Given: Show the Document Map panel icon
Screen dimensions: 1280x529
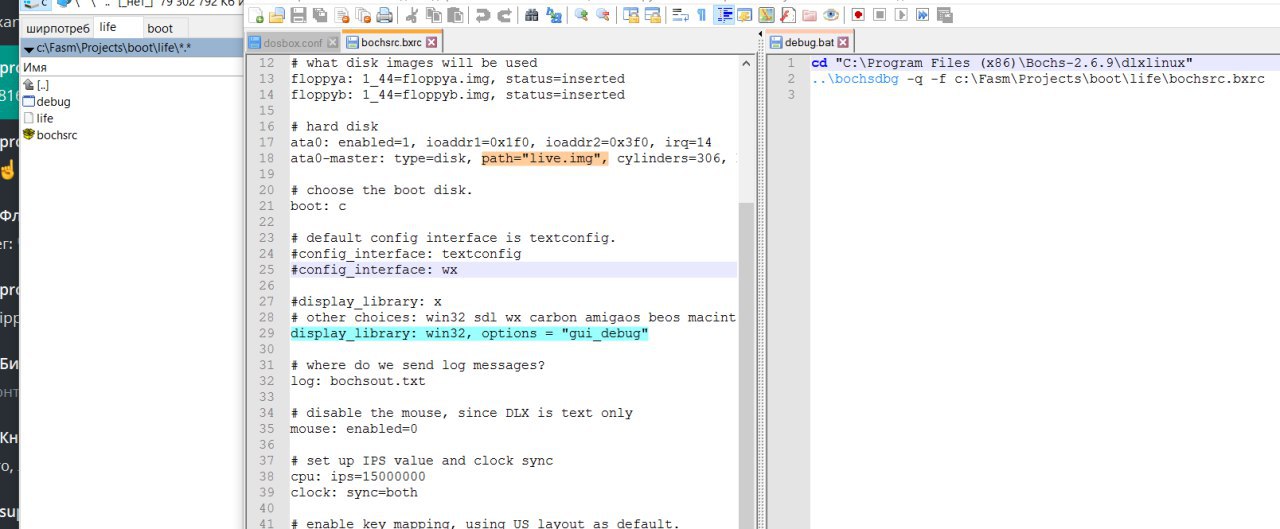Looking at the screenshot, I should tap(765, 15).
